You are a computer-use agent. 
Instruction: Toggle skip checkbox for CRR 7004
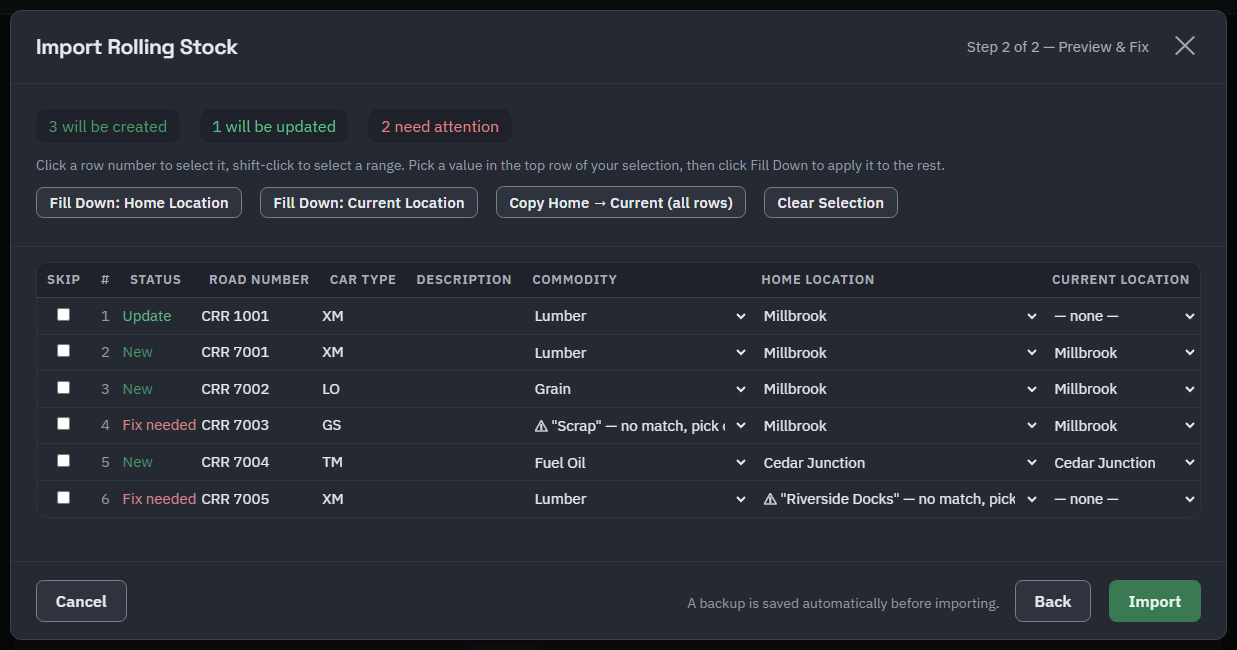[64, 460]
